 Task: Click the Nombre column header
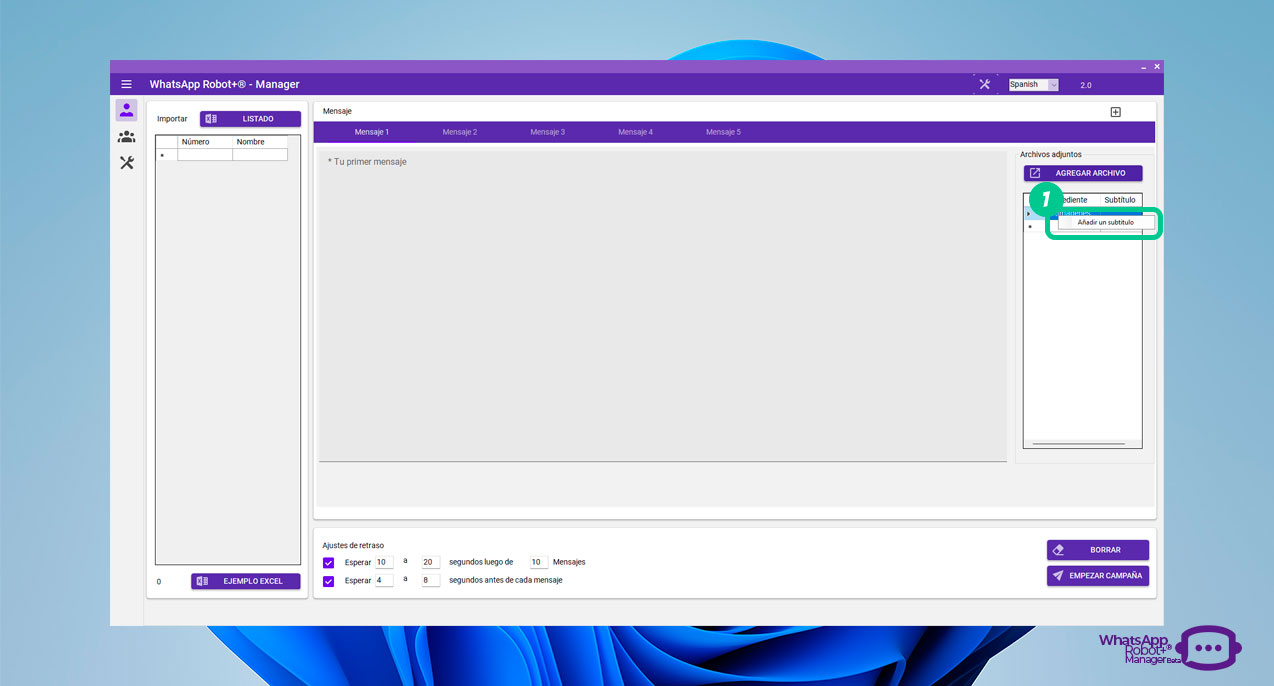click(x=260, y=142)
